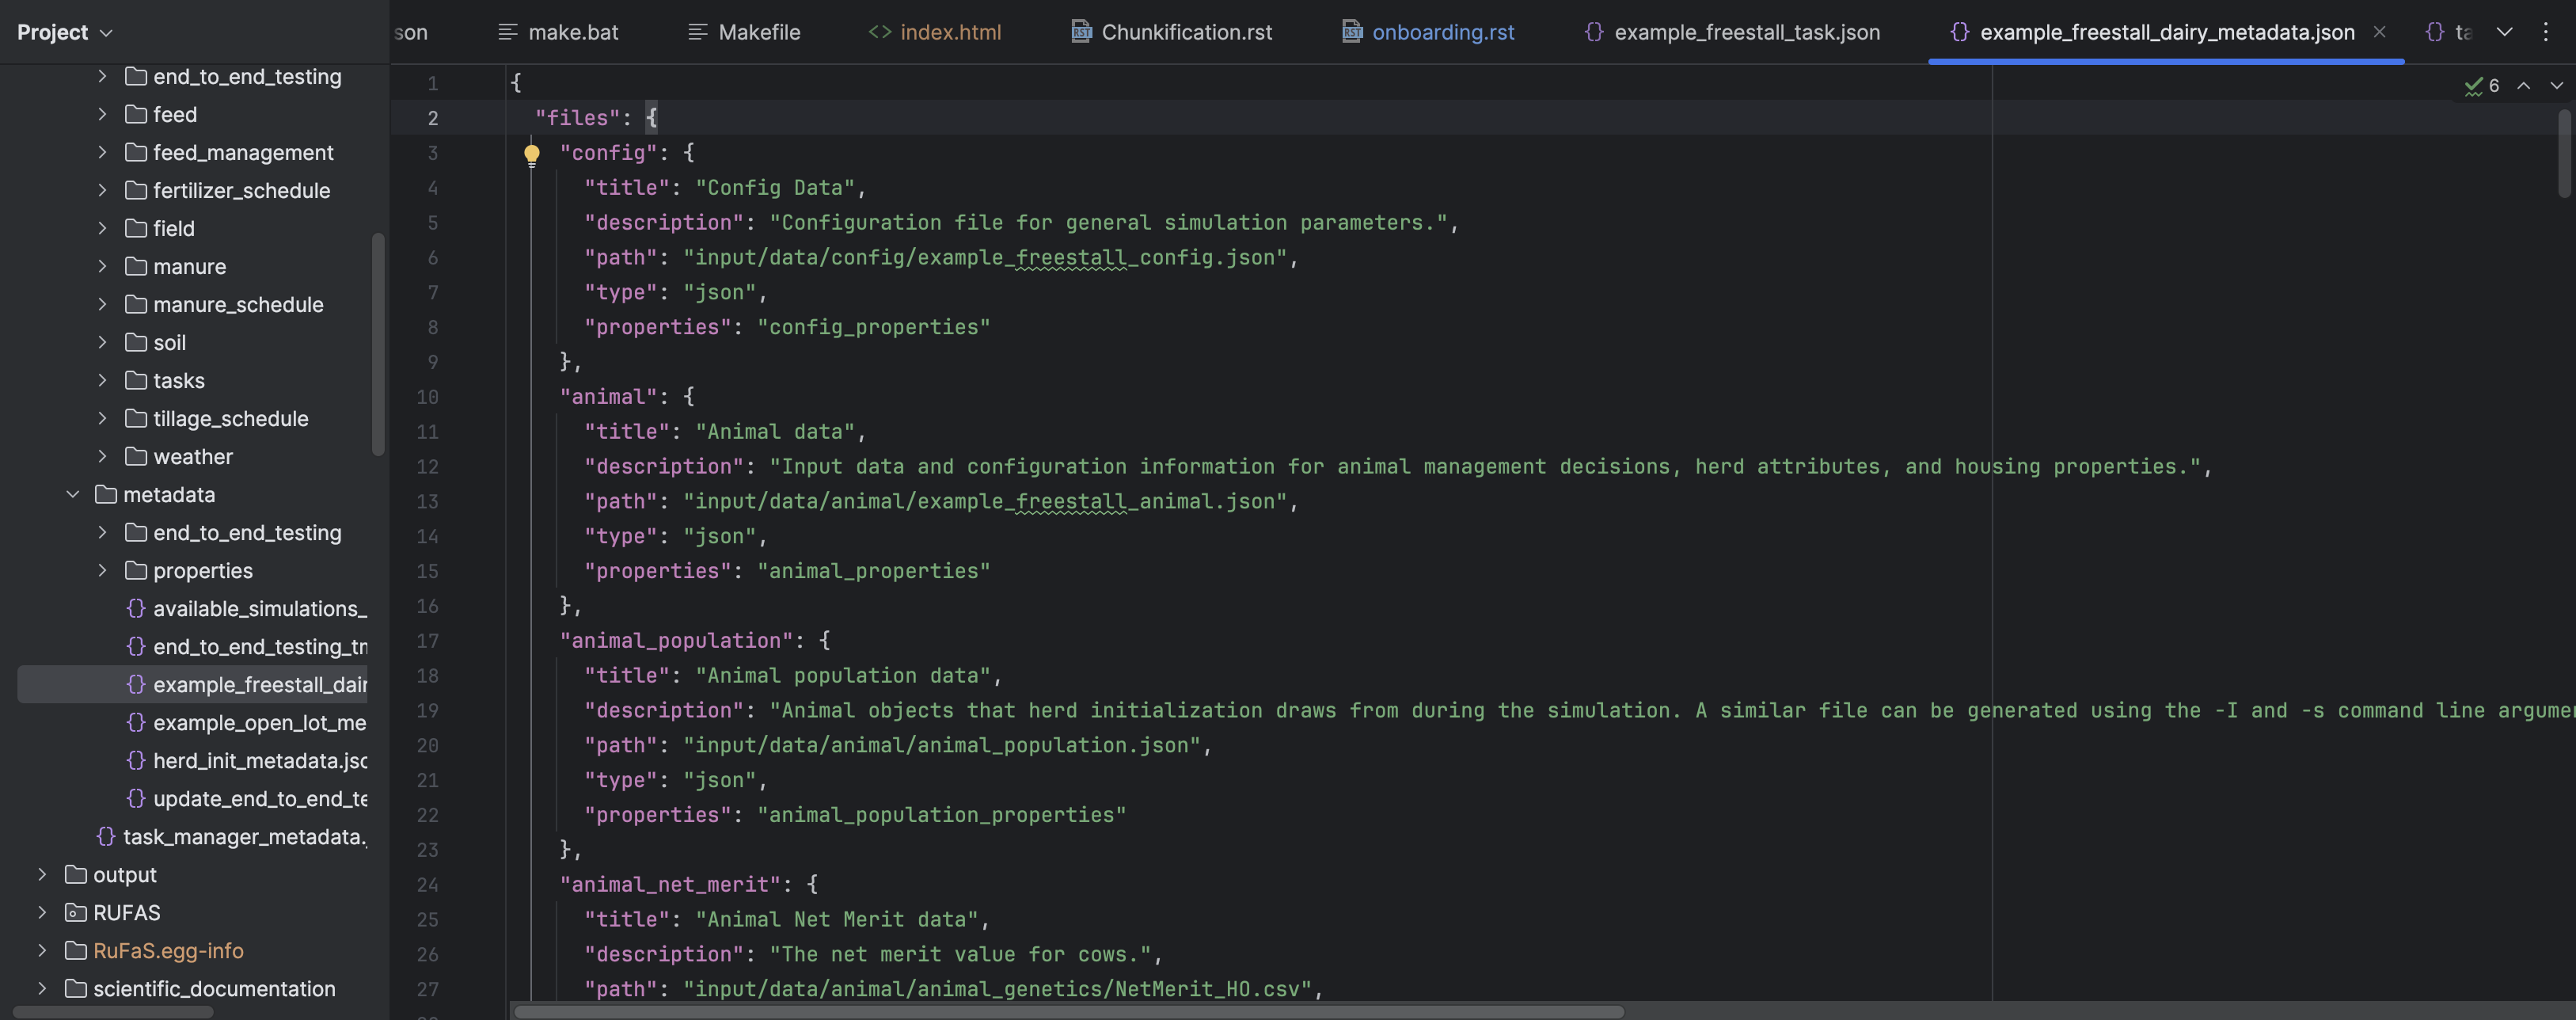
Task: Open example_open_lot metadata file in tree
Action: click(x=258, y=723)
